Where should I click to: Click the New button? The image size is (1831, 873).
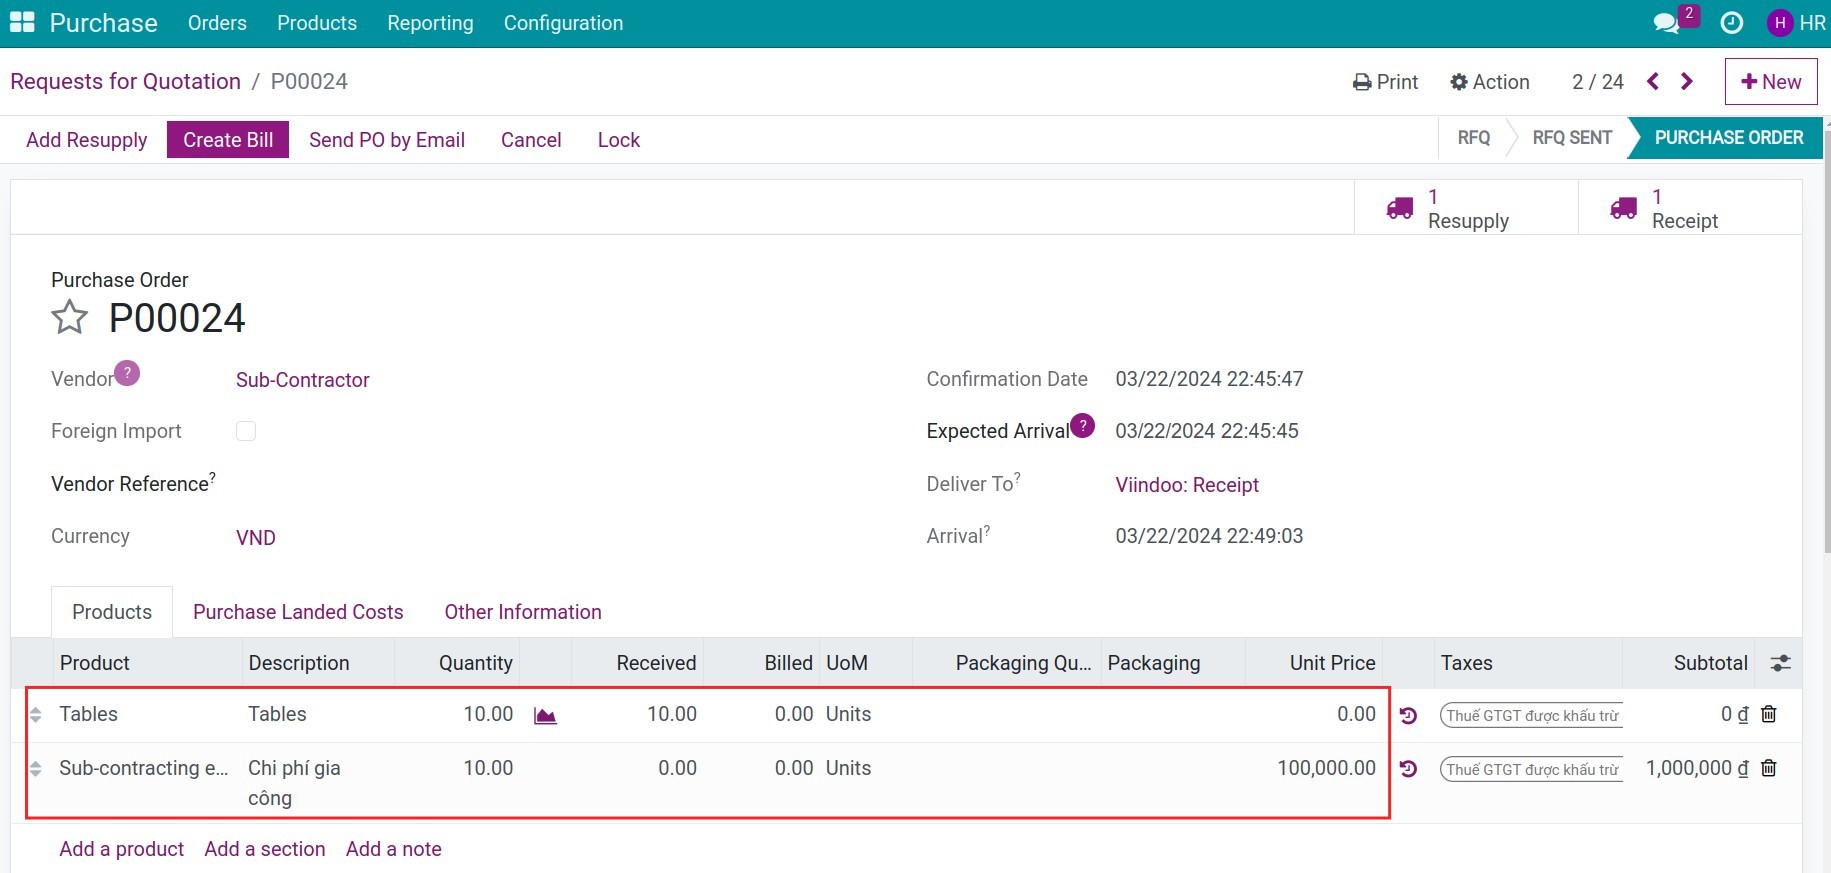[1771, 82]
